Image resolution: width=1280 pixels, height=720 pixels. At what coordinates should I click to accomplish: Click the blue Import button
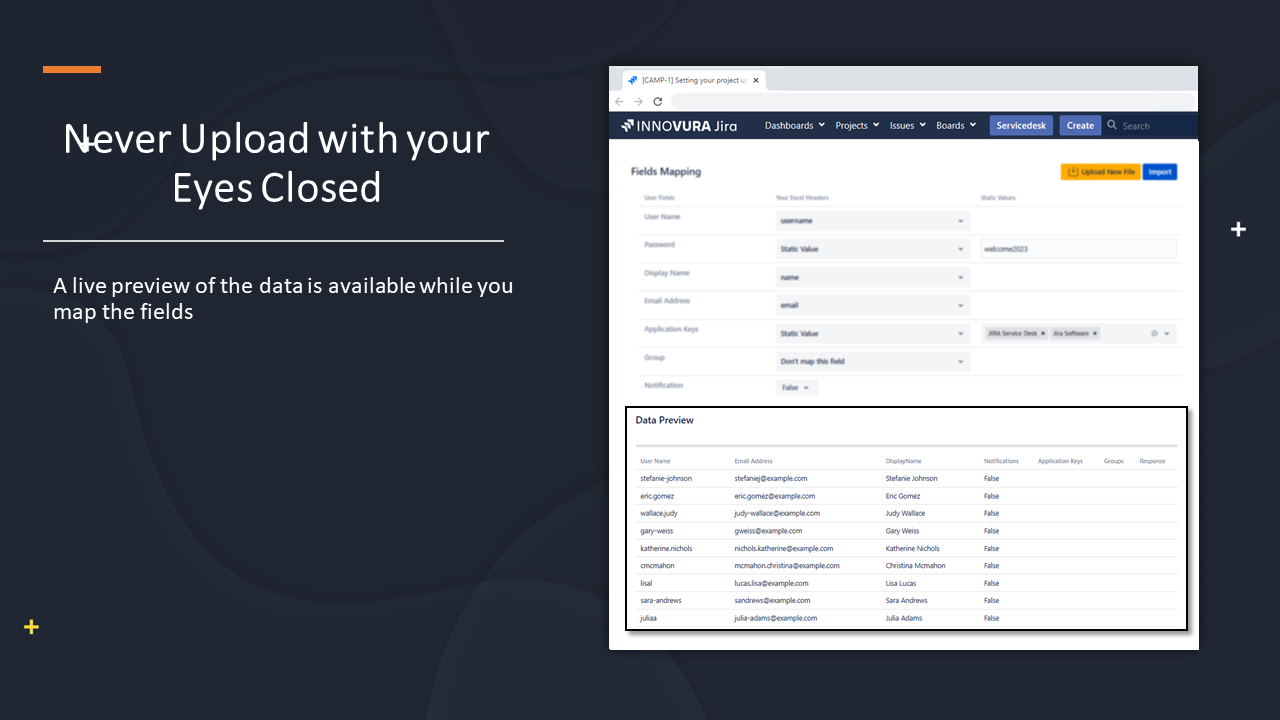[x=1160, y=172]
